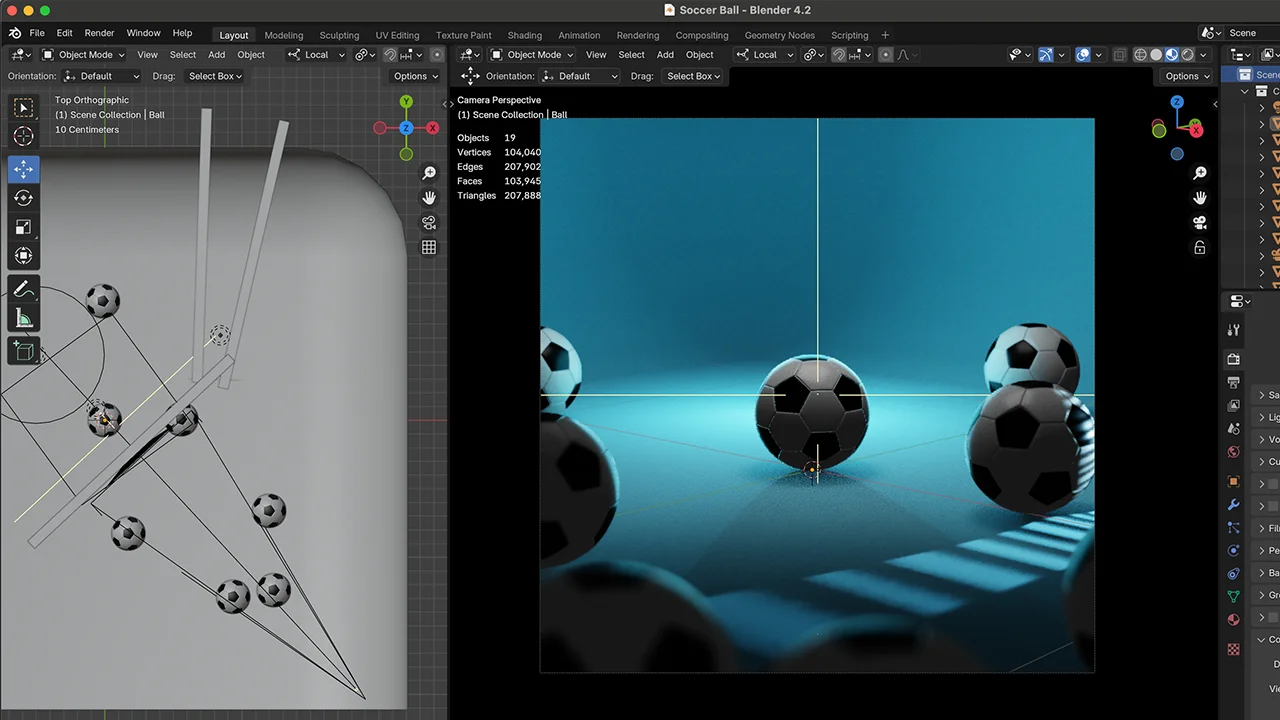Click Add in the camera viewport header

click(665, 55)
